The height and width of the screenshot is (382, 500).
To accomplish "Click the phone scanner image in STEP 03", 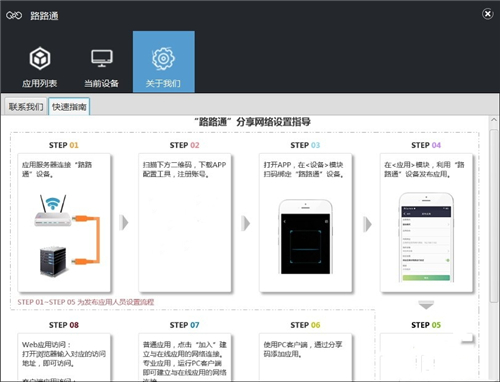I will coord(305,237).
